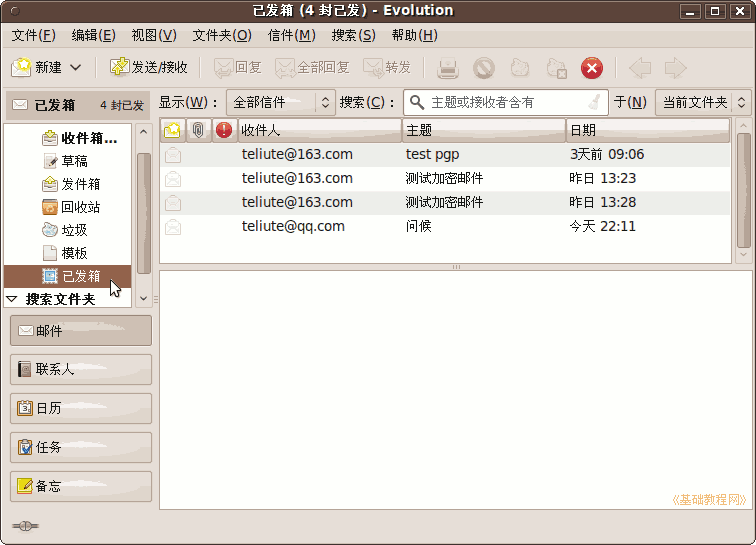Open the 新建 dropdown arrow

(x=75, y=68)
